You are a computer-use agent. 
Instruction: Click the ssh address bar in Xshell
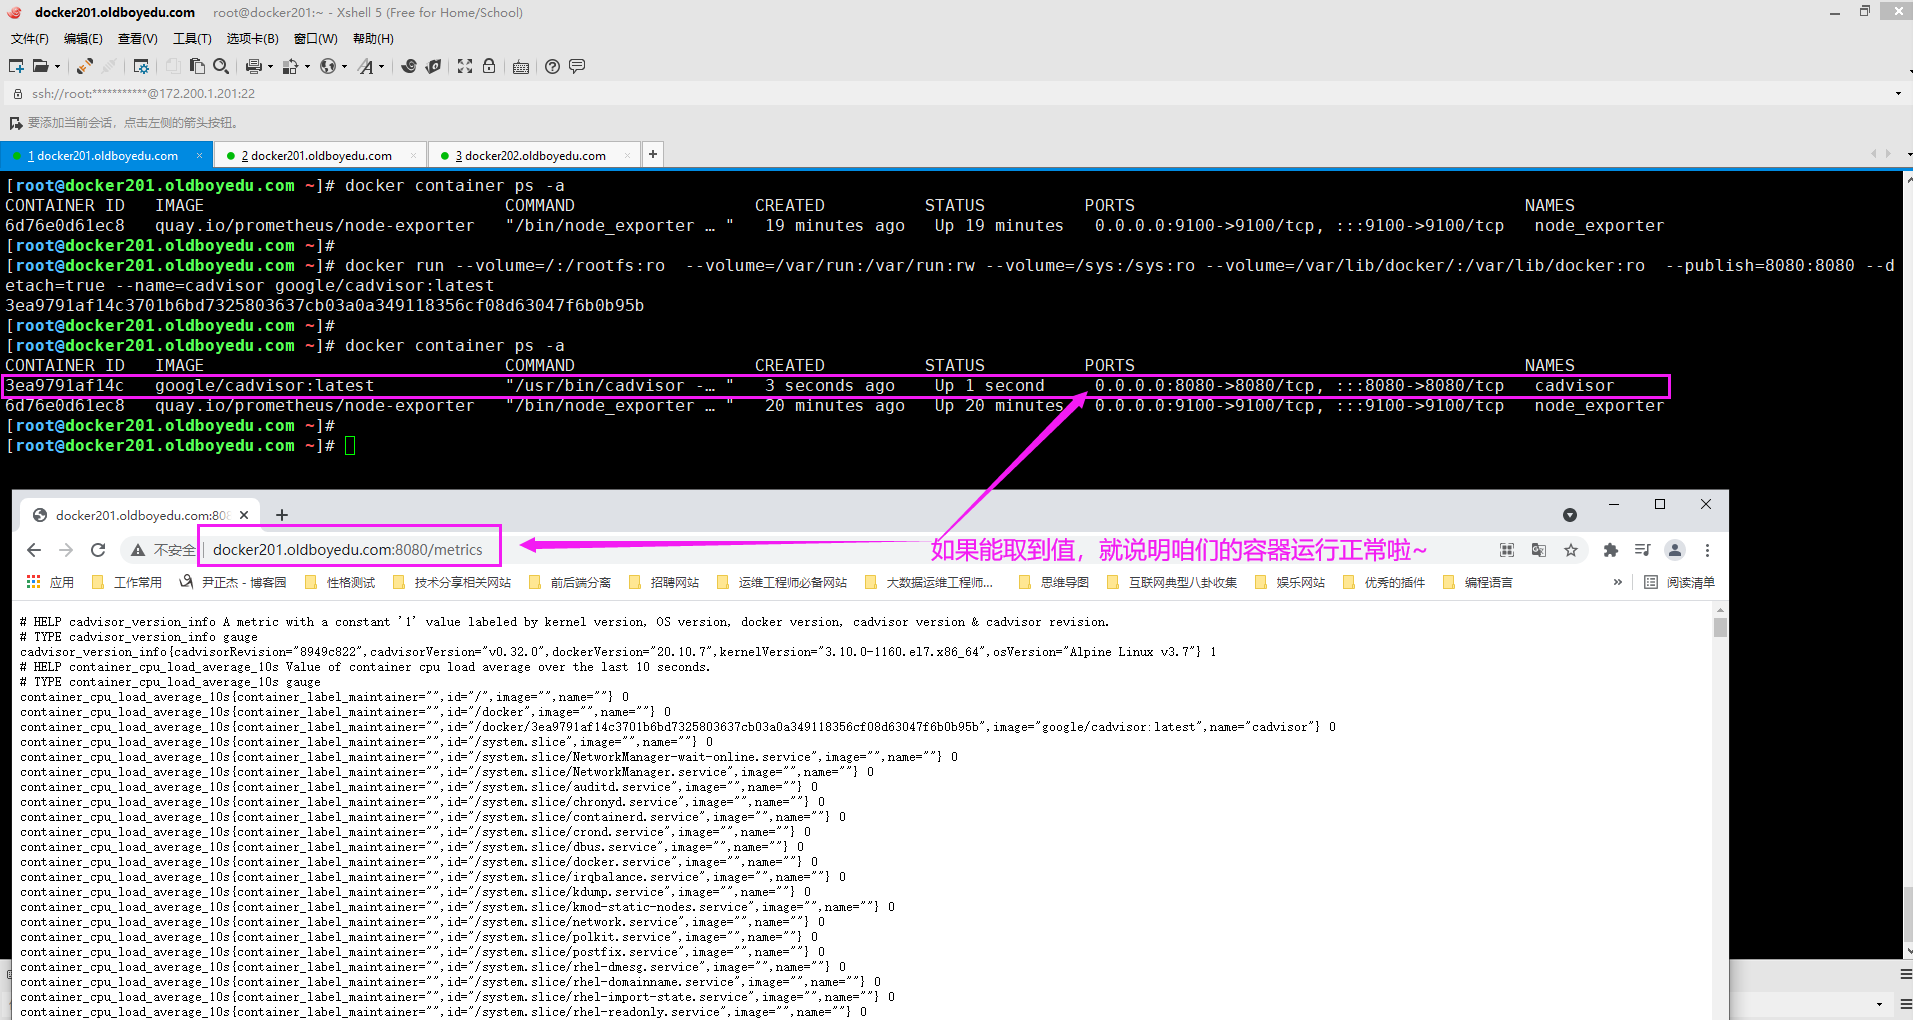pos(950,93)
